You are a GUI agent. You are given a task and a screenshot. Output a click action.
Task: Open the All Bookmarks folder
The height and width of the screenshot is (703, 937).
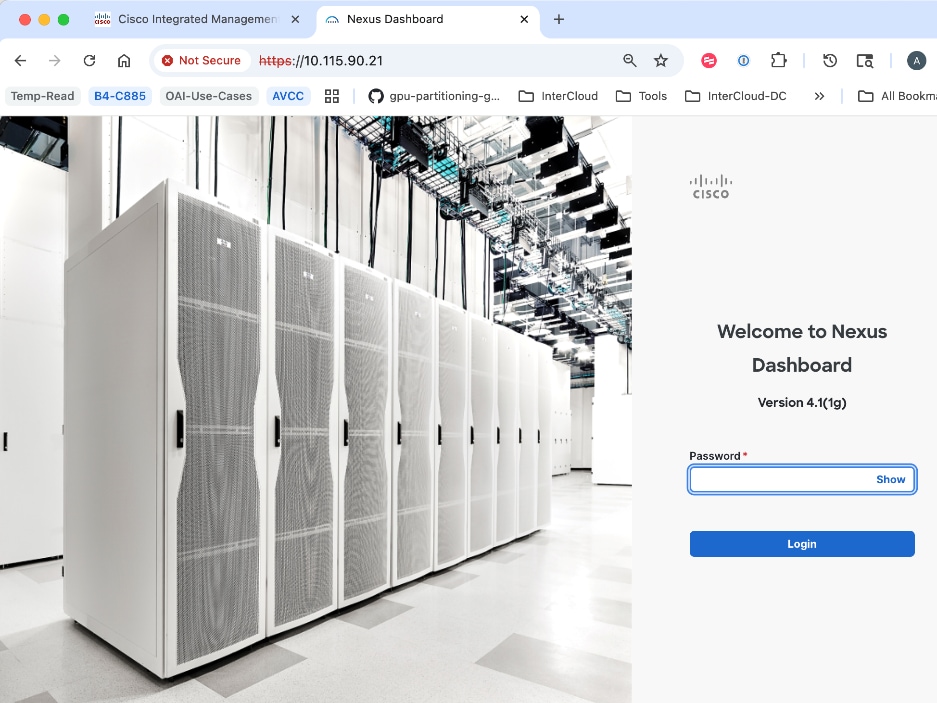click(897, 96)
